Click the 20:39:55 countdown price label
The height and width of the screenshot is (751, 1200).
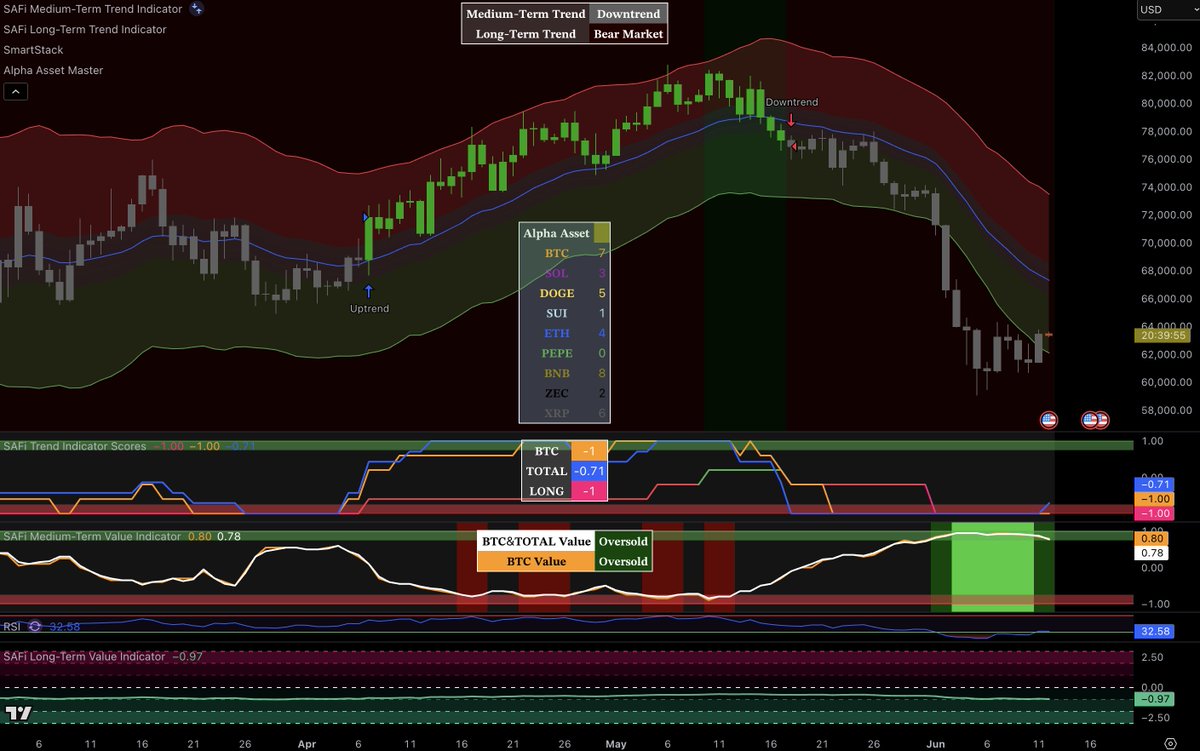click(x=1161, y=336)
